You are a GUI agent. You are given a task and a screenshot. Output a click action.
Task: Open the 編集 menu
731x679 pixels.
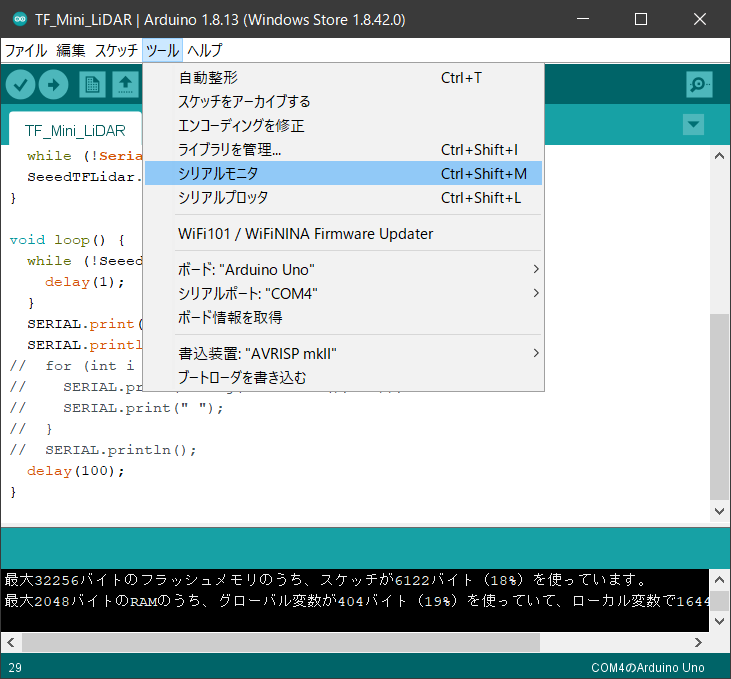pos(71,50)
